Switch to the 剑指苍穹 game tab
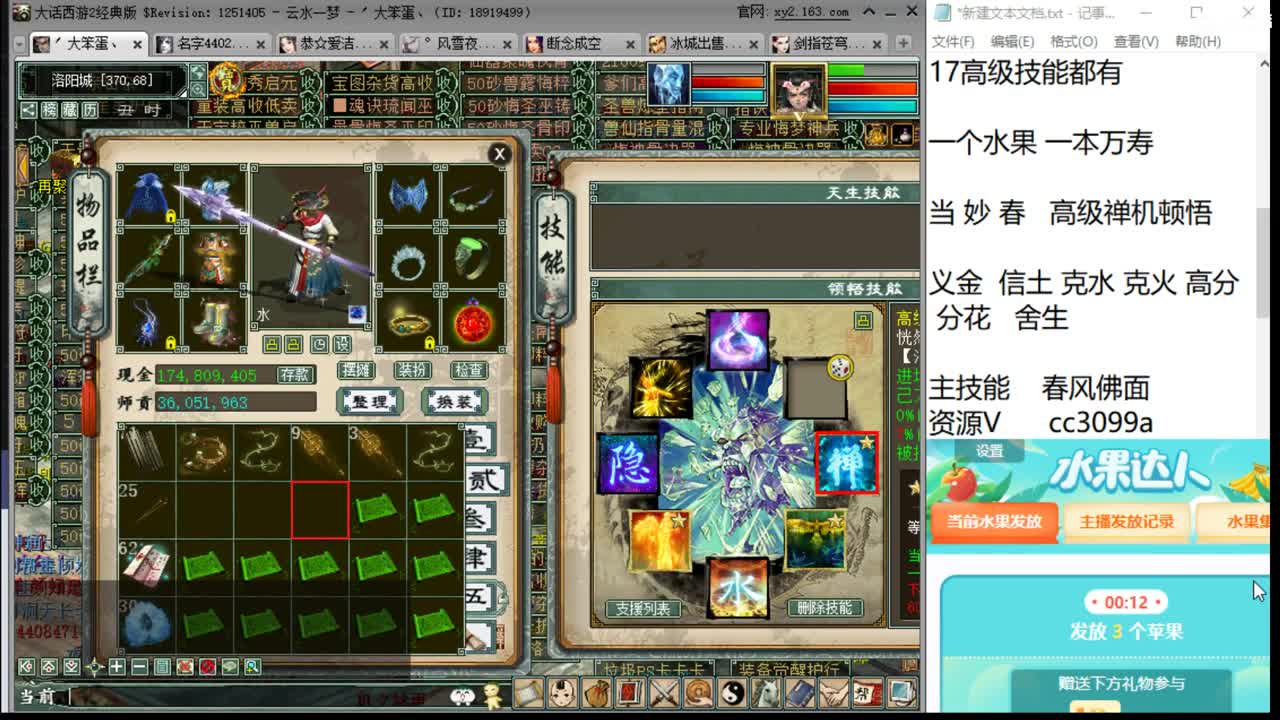This screenshot has width=1280, height=720. (828, 44)
